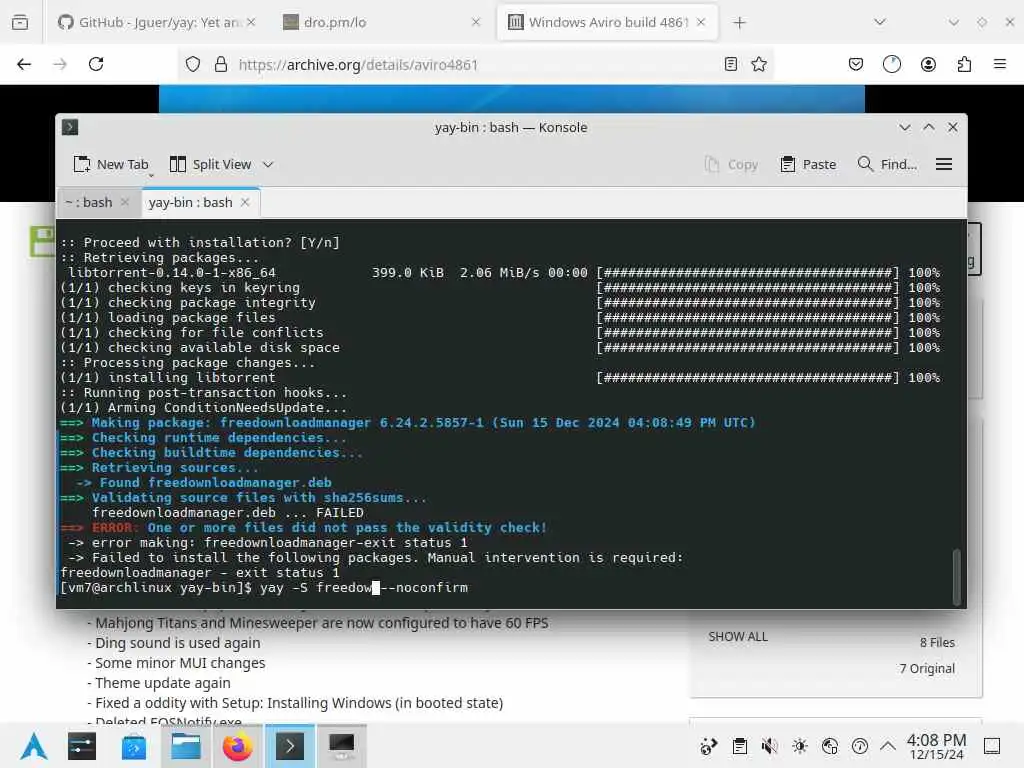The height and width of the screenshot is (768, 1024).
Task: Toggle reader view in address bar
Action: click(x=731, y=64)
